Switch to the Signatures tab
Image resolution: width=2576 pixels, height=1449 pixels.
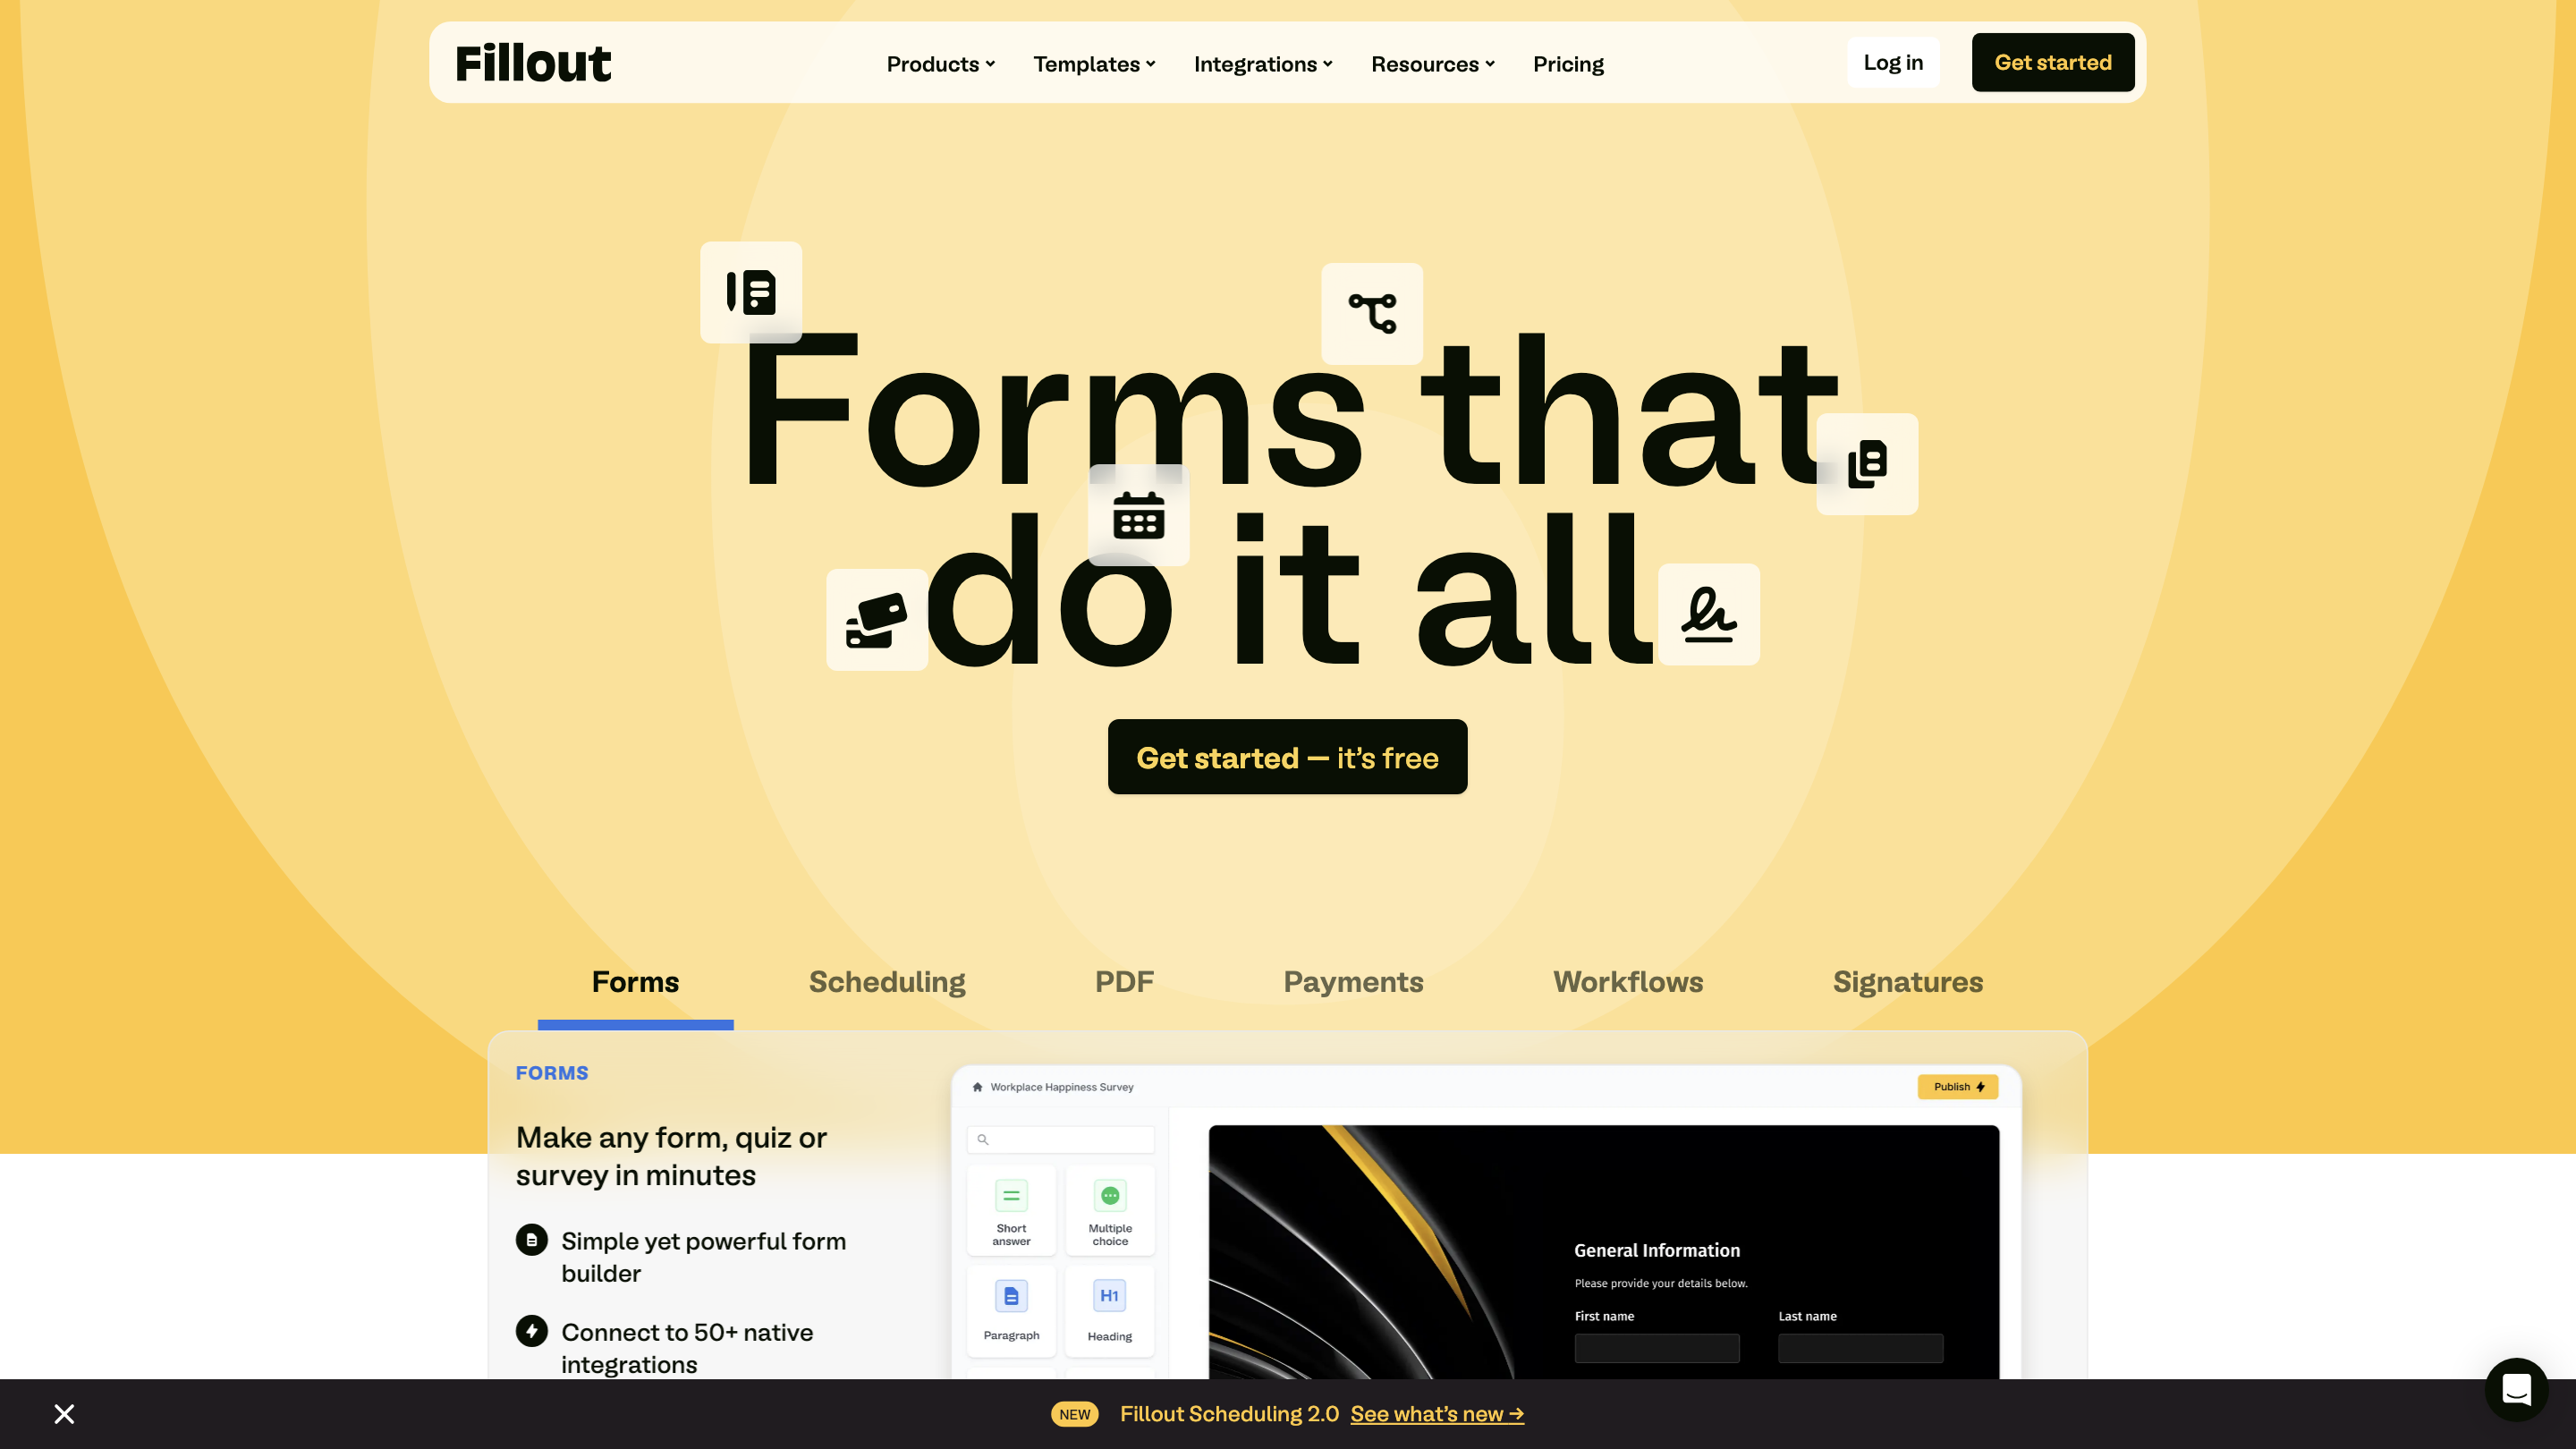(x=1907, y=982)
